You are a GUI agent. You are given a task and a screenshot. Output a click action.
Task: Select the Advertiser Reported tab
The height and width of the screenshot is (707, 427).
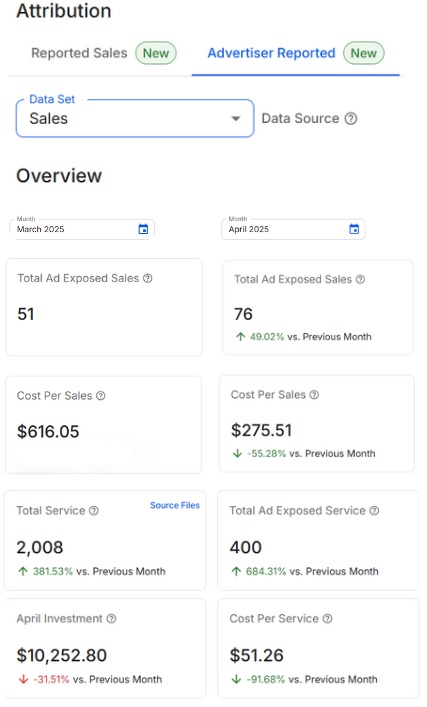point(295,53)
